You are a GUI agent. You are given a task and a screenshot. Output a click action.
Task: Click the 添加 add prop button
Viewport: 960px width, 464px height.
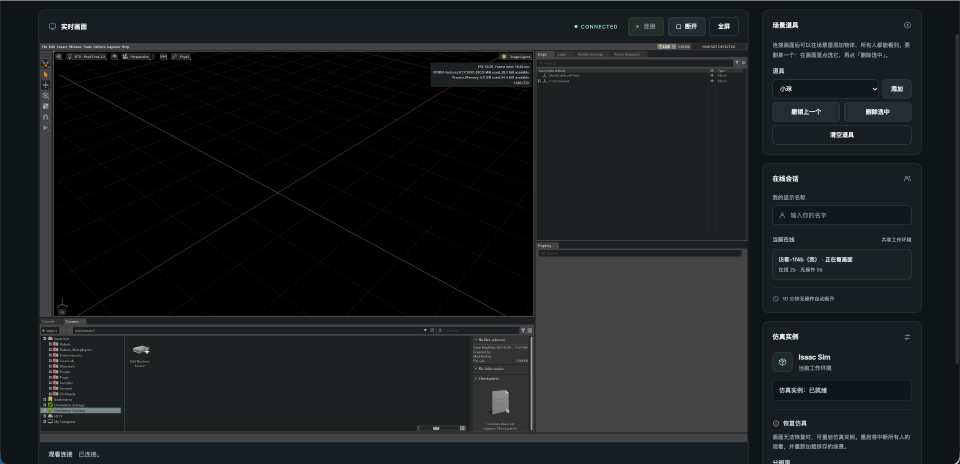(x=897, y=89)
